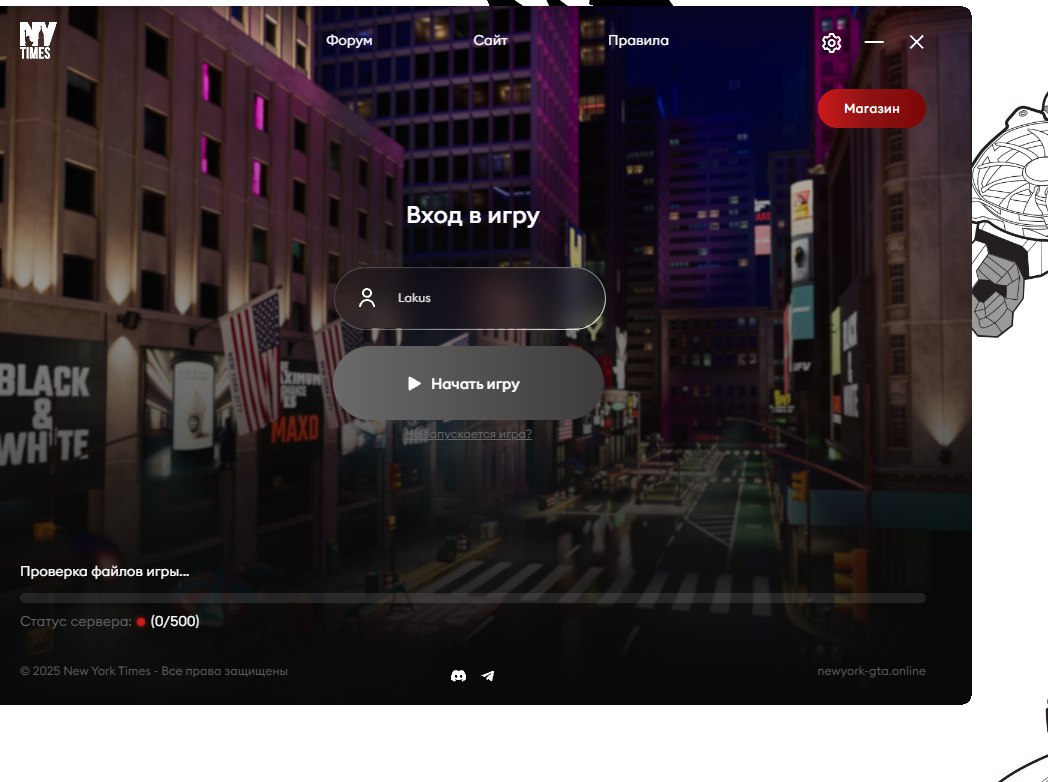Image resolution: width=1048 pixels, height=782 pixels.
Task: Click the red server status indicator
Action: [141, 622]
